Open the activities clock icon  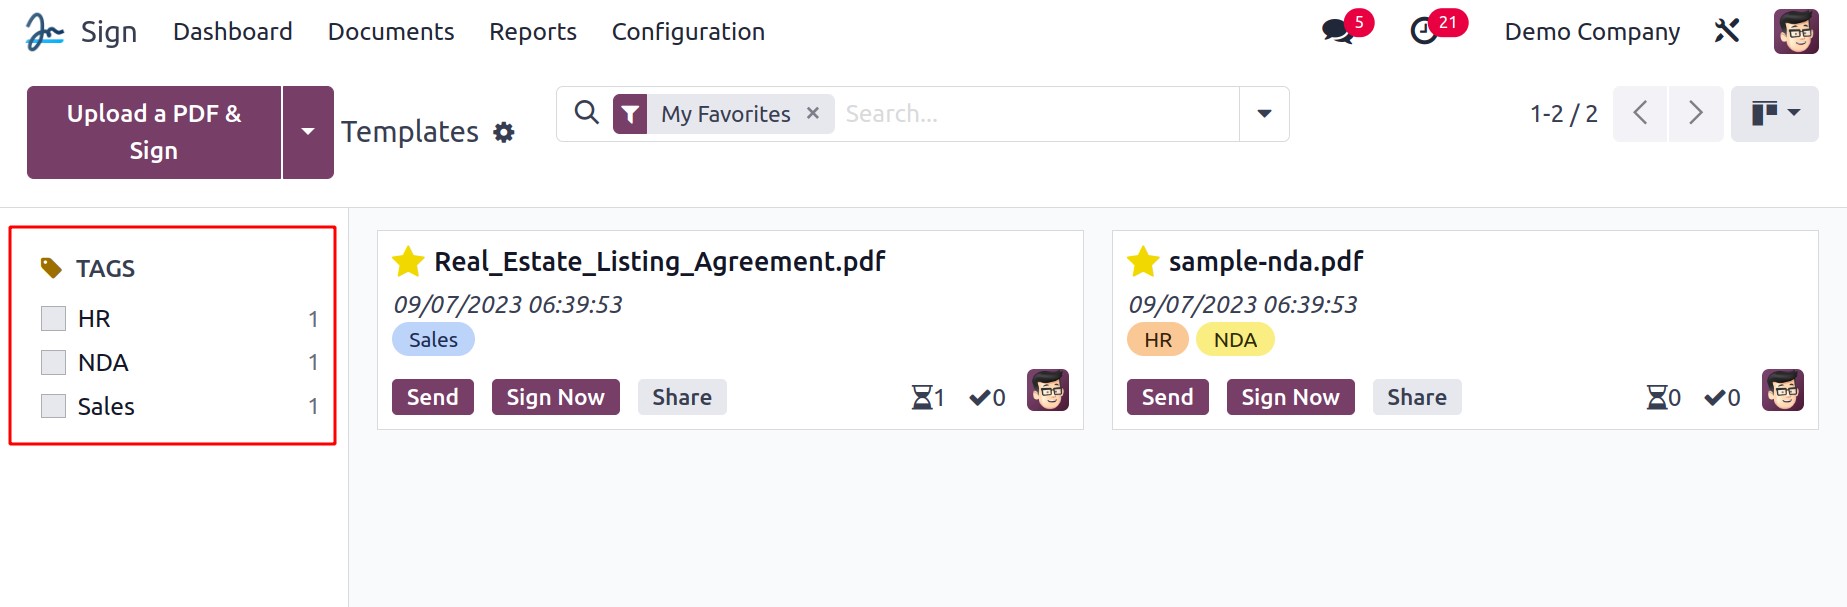[1423, 31]
